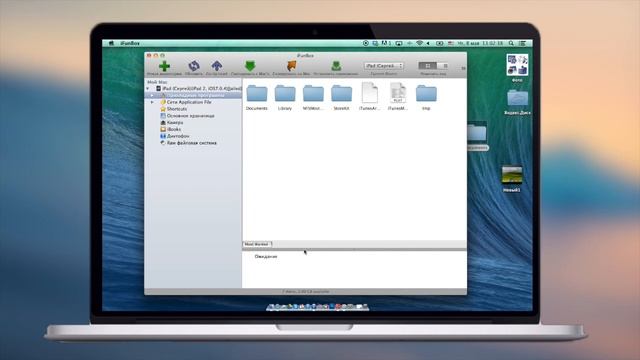Click the star icon next to Shortcuts

pos(163,109)
